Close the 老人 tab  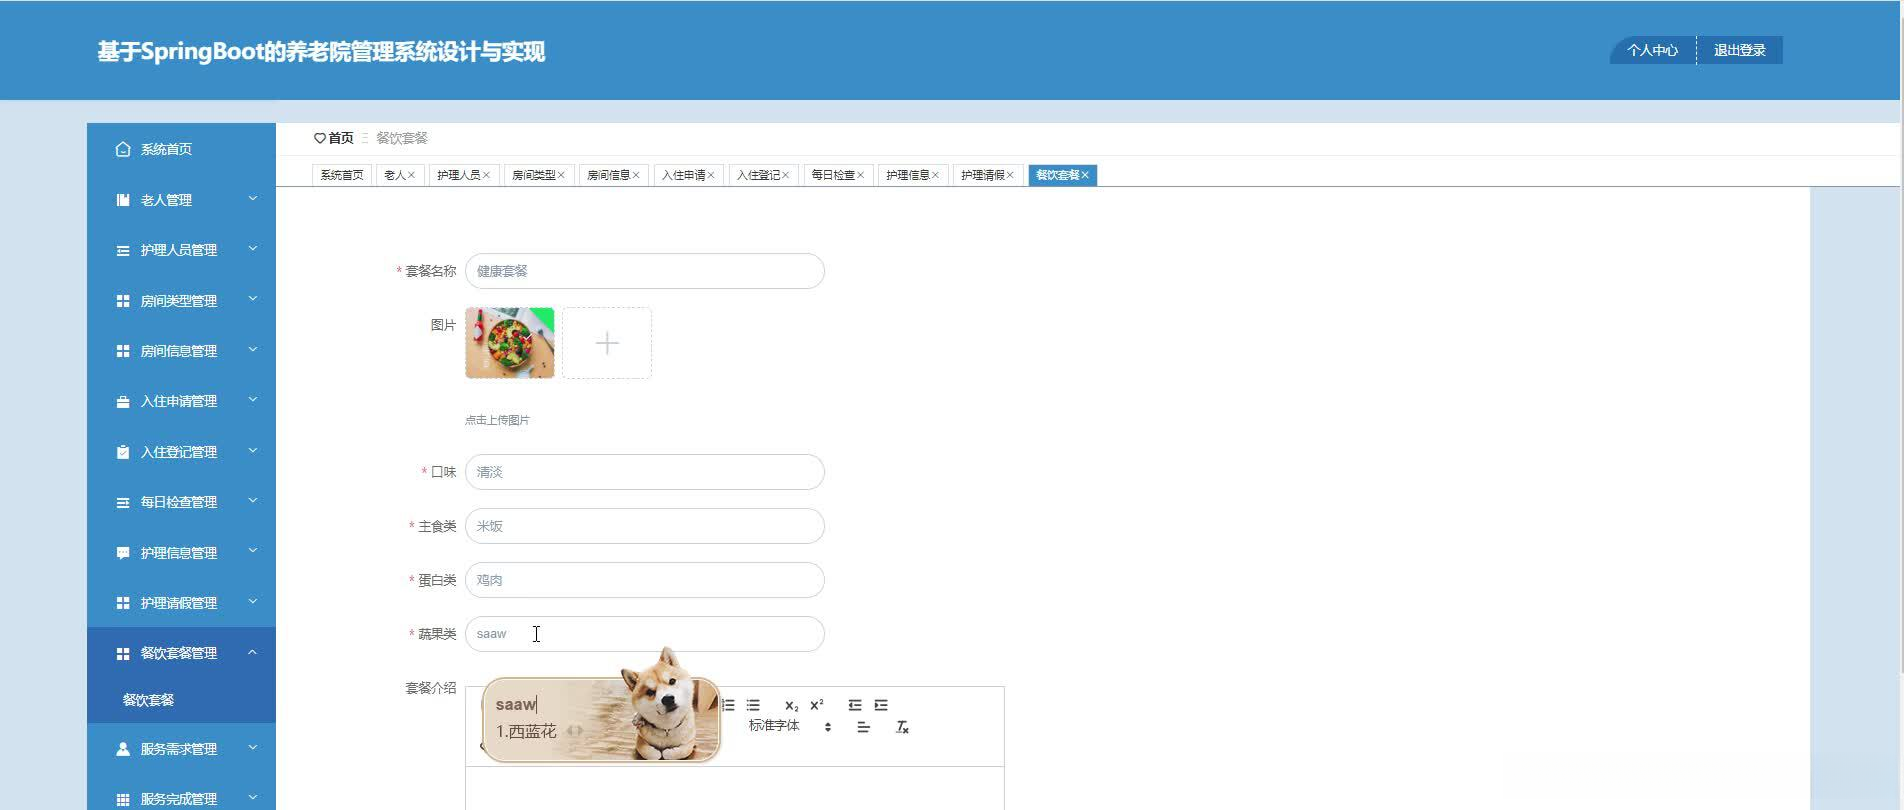coord(411,175)
